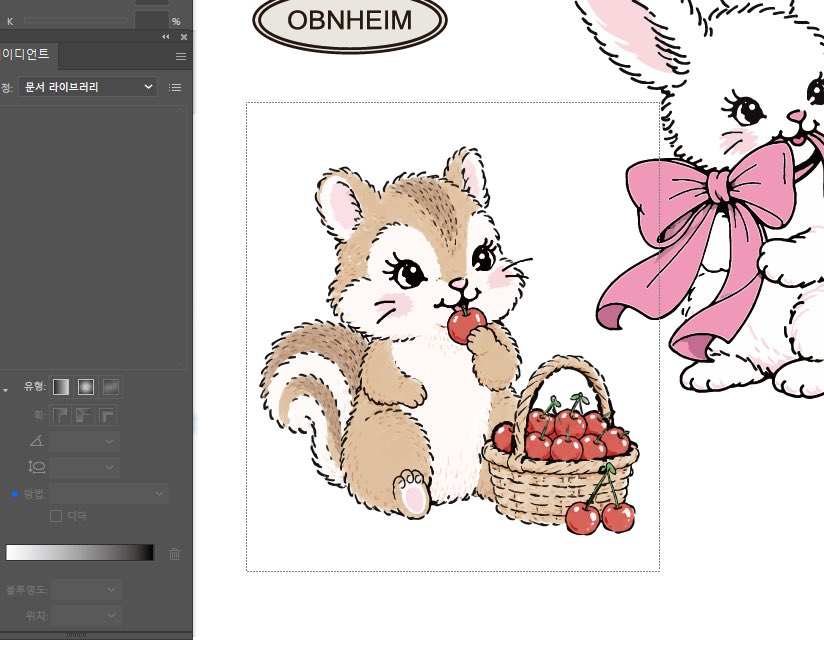Apply gradient within stroke option
Viewport: 824px width, 667px height.
(x=59, y=415)
